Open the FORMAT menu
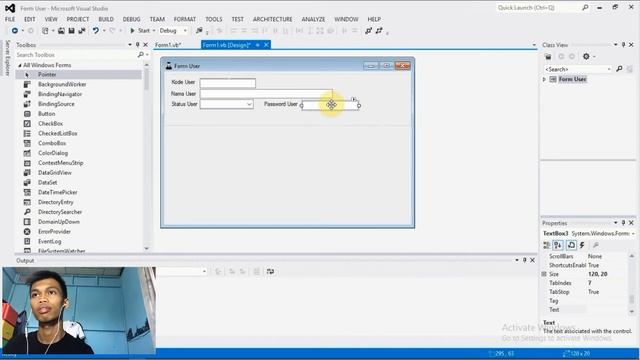 [x=184, y=19]
